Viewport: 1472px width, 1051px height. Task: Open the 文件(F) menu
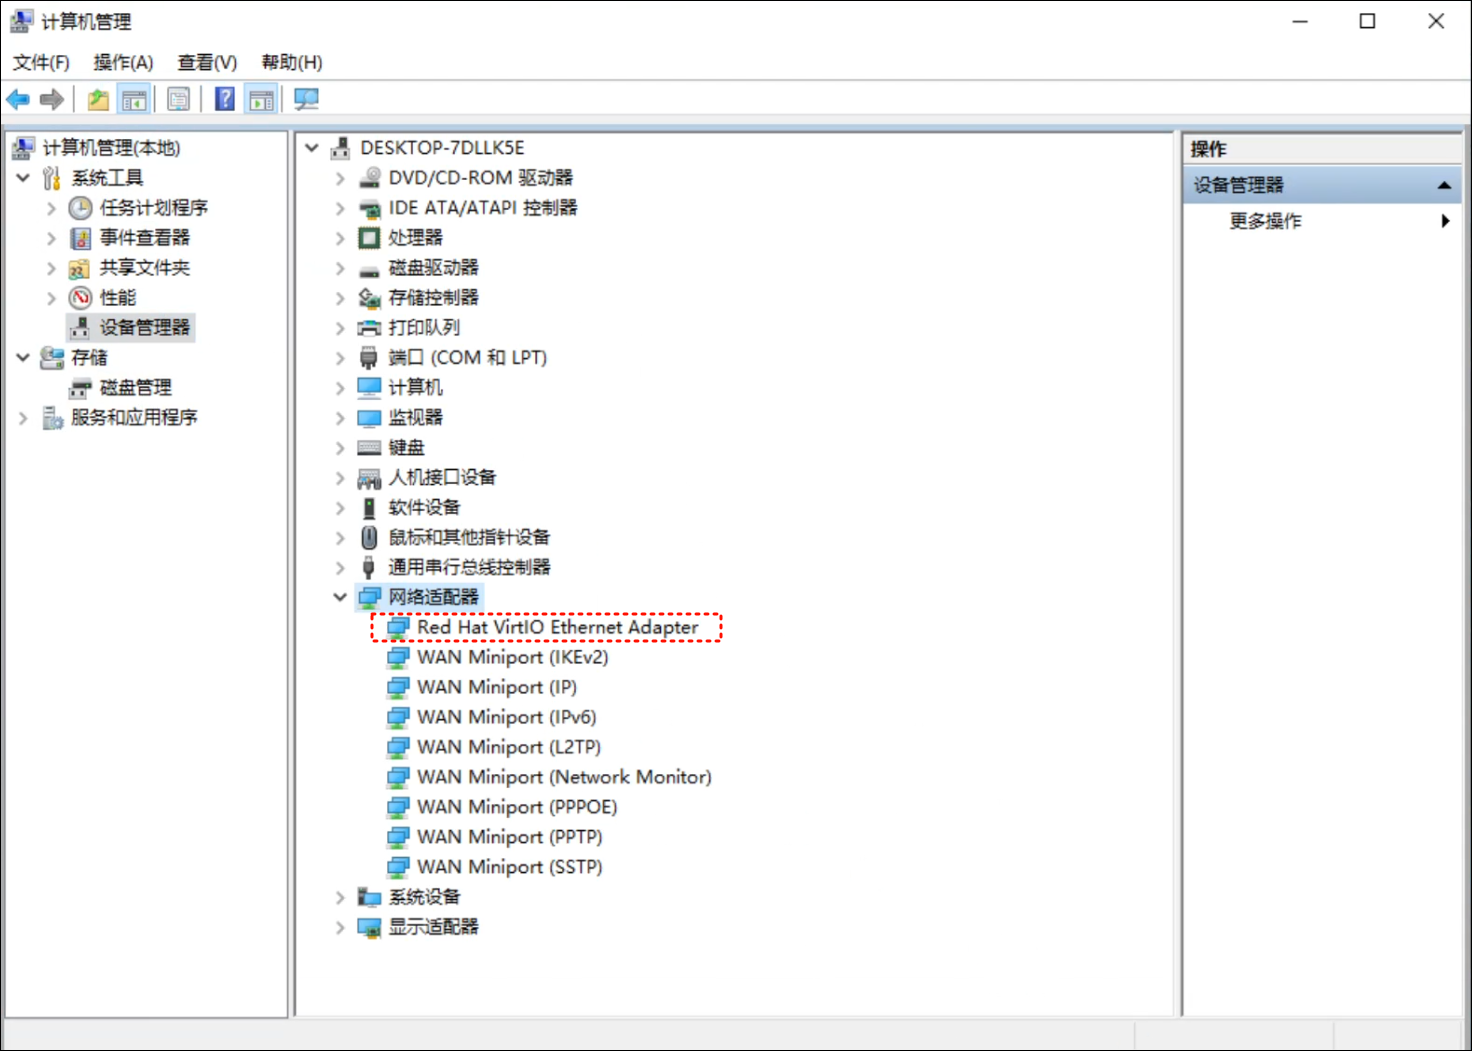tap(41, 62)
